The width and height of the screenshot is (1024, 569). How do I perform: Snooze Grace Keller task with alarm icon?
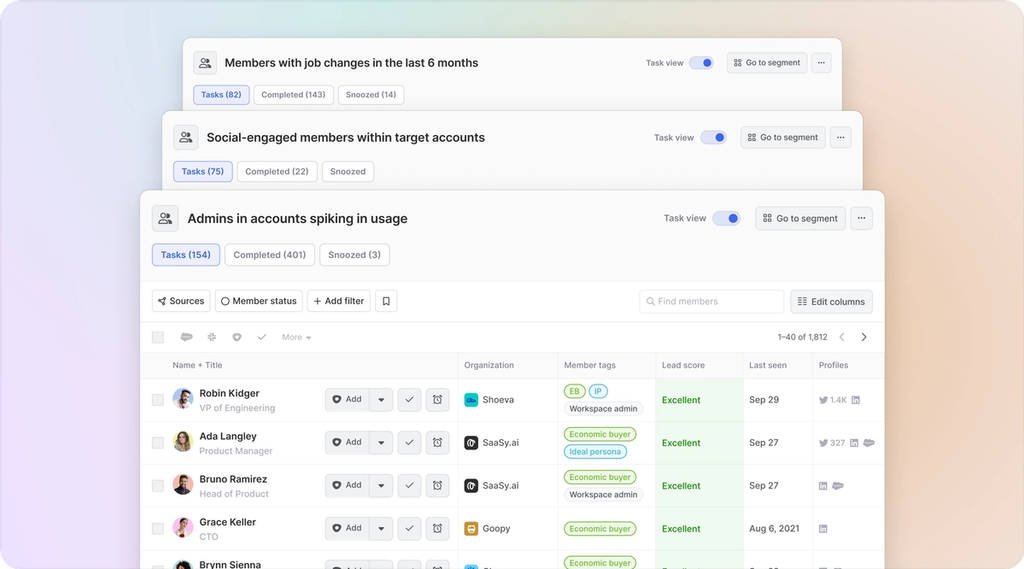tap(438, 528)
